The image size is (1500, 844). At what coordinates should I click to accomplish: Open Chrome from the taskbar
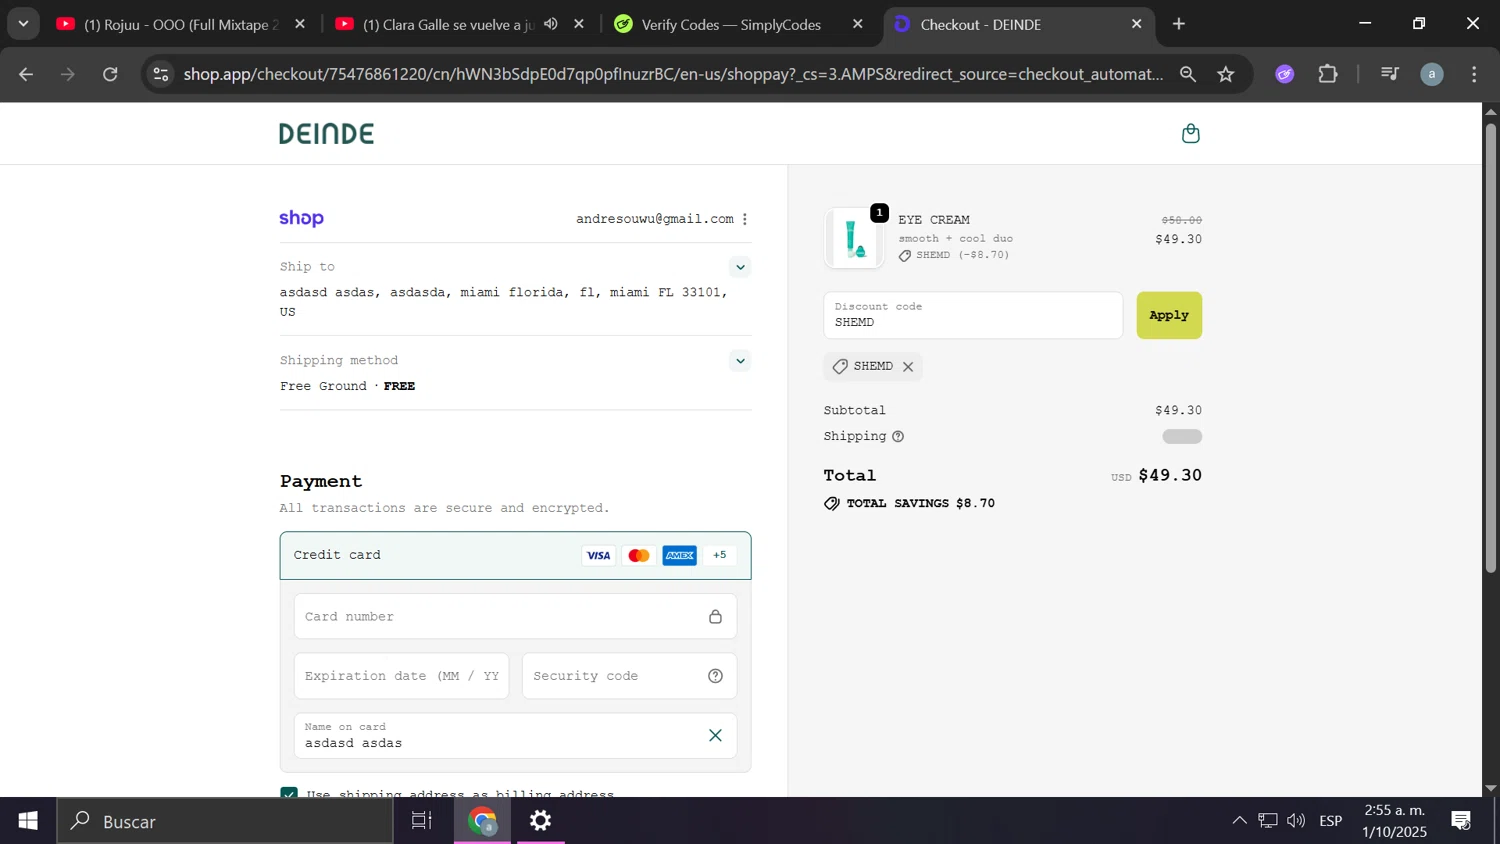pyautogui.click(x=483, y=821)
